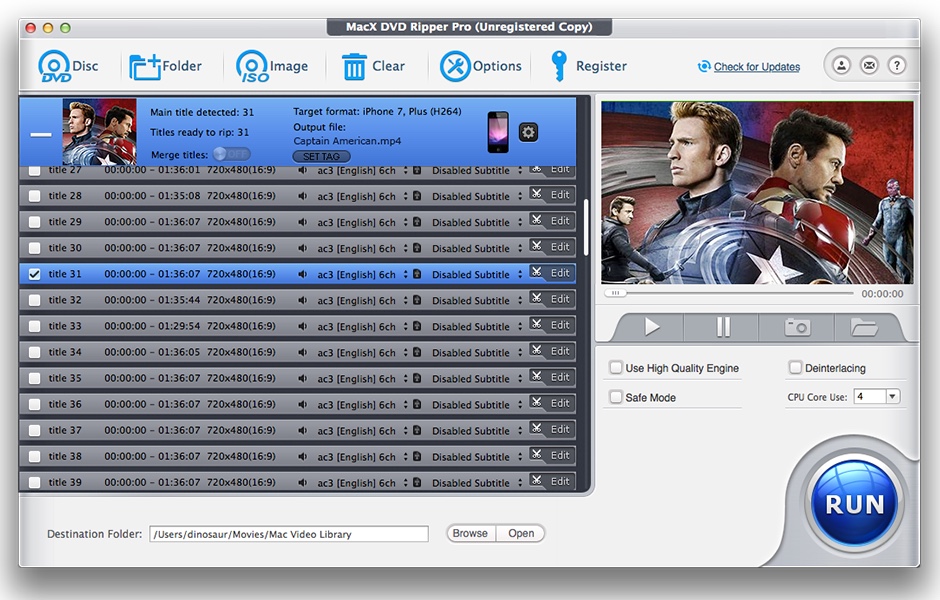Select the title 33 row text
This screenshot has height=600, width=940.
(65, 326)
